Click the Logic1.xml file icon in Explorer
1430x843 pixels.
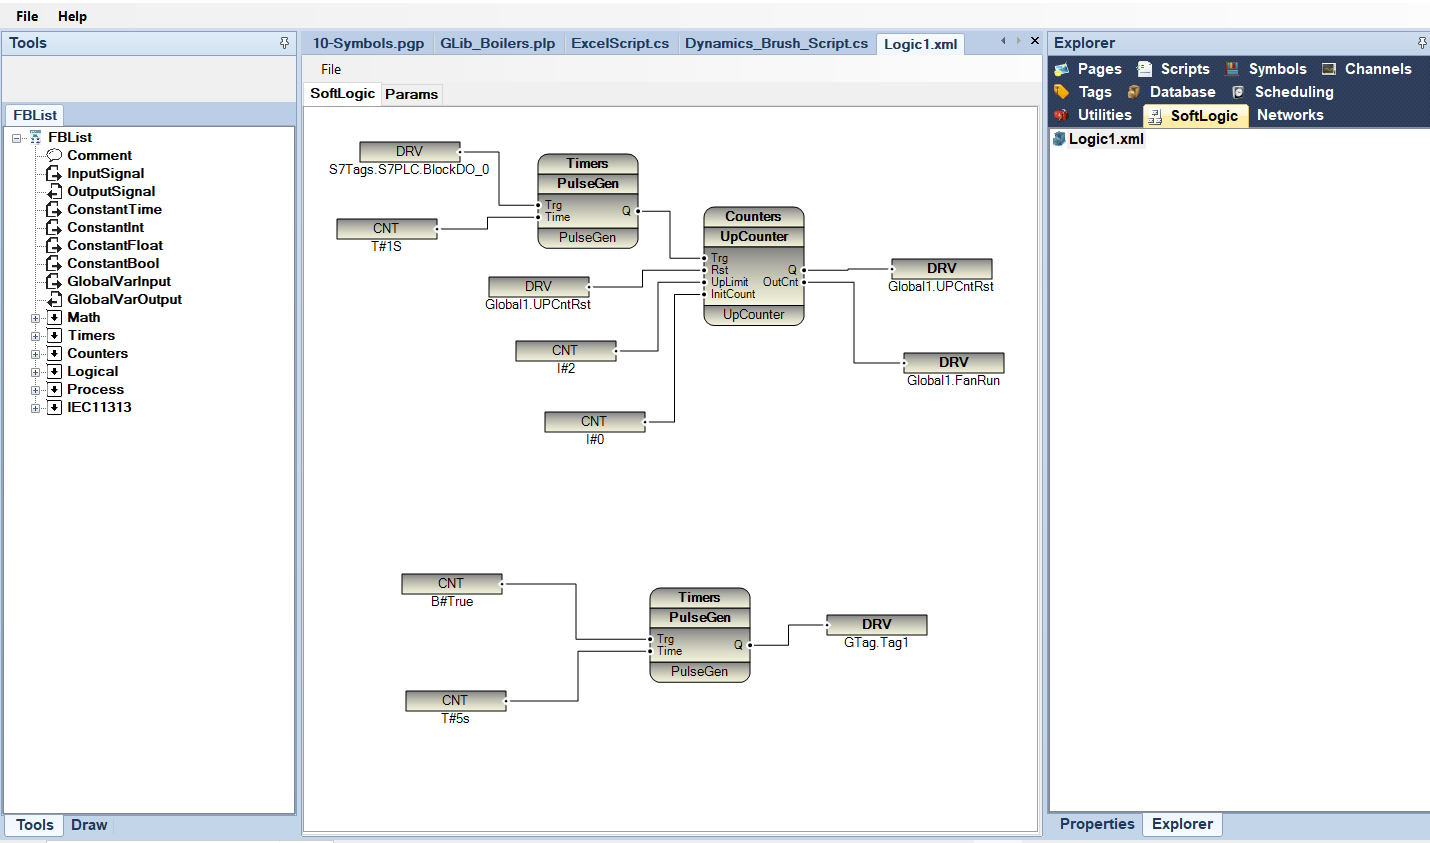coord(1059,139)
